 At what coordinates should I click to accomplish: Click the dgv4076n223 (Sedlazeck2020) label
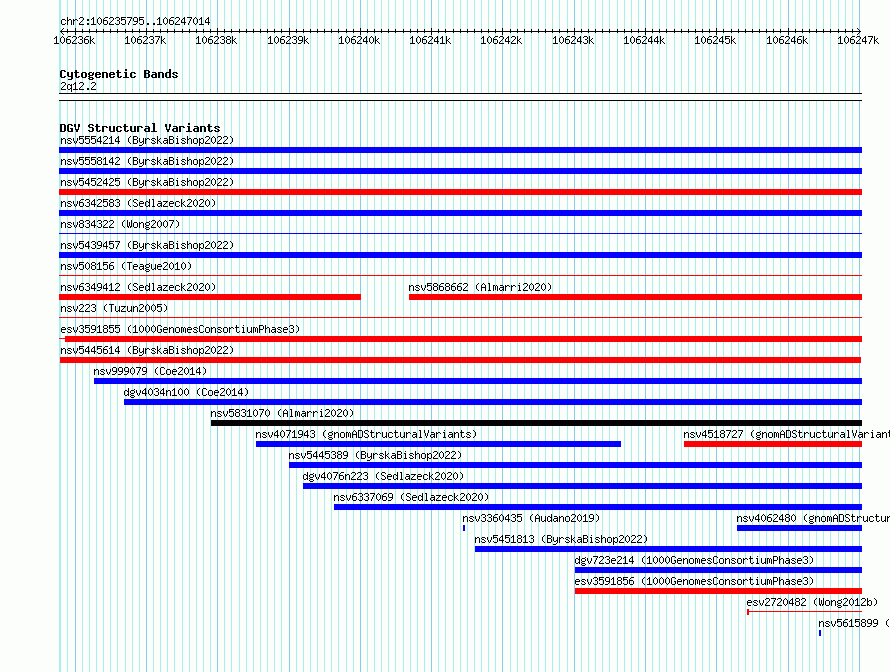click(x=383, y=476)
